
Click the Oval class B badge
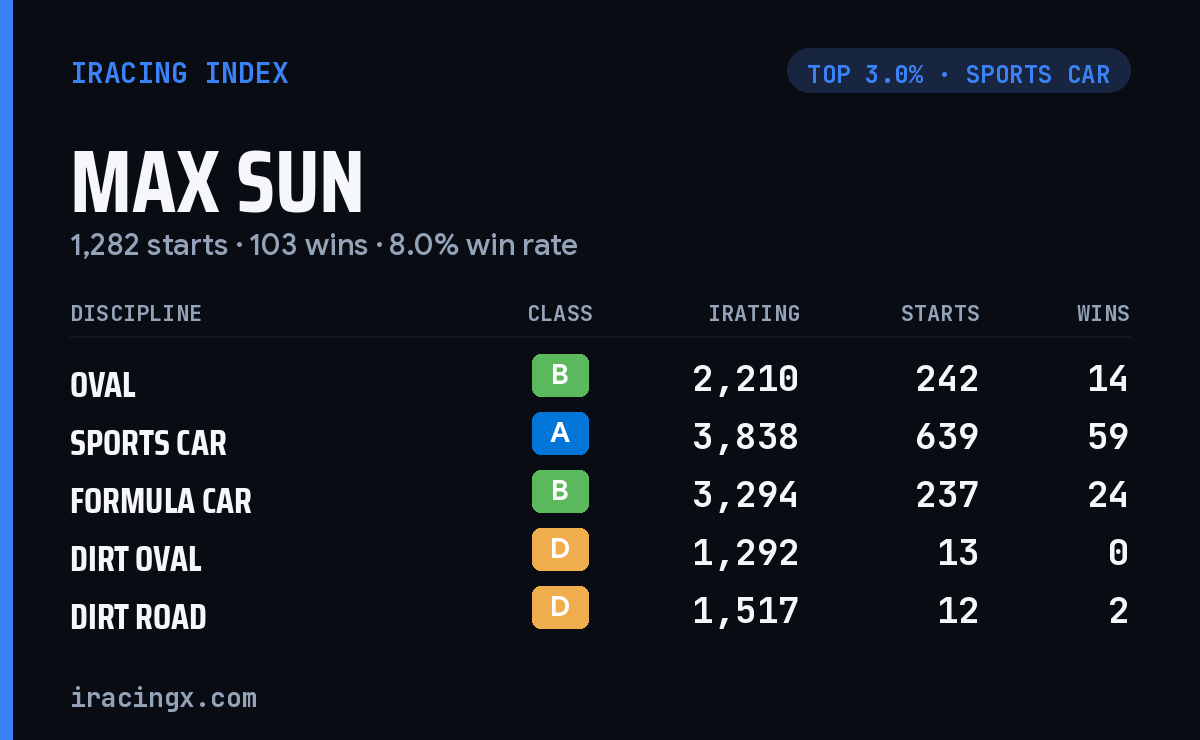[x=560, y=376]
